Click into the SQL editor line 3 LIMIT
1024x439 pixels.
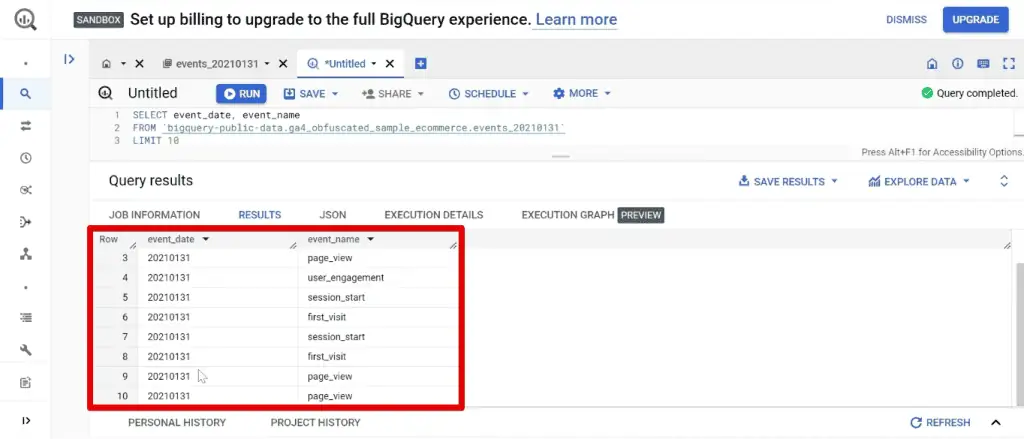pyautogui.click(x=156, y=140)
